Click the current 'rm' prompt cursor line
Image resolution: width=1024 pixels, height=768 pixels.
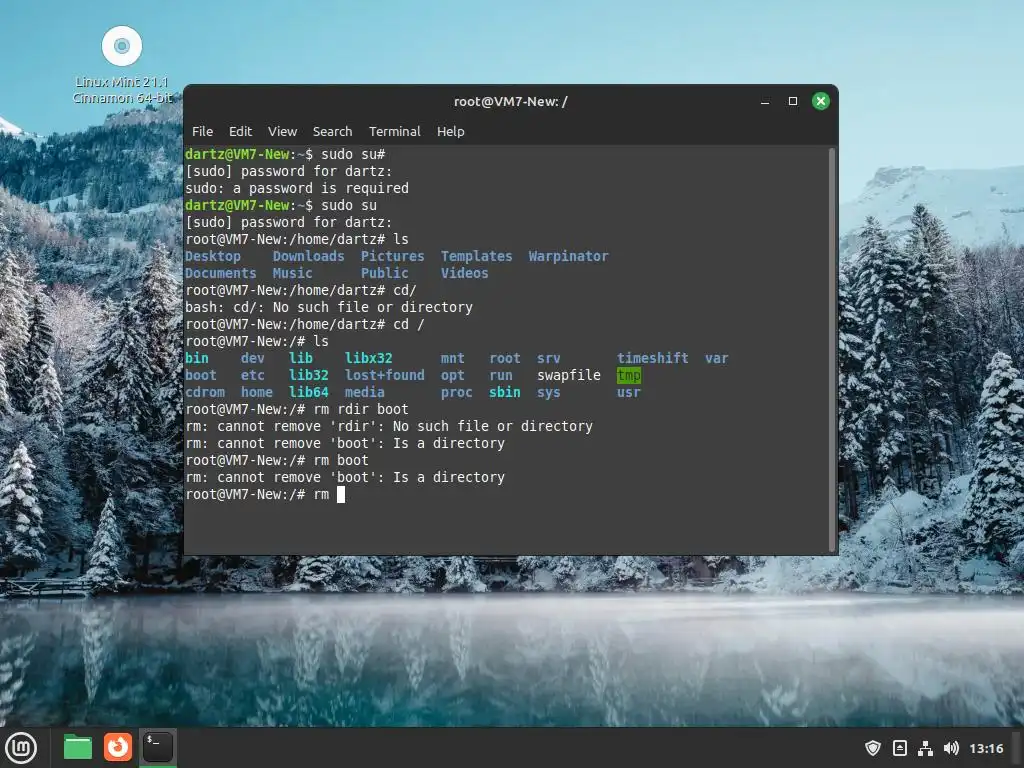(x=265, y=494)
